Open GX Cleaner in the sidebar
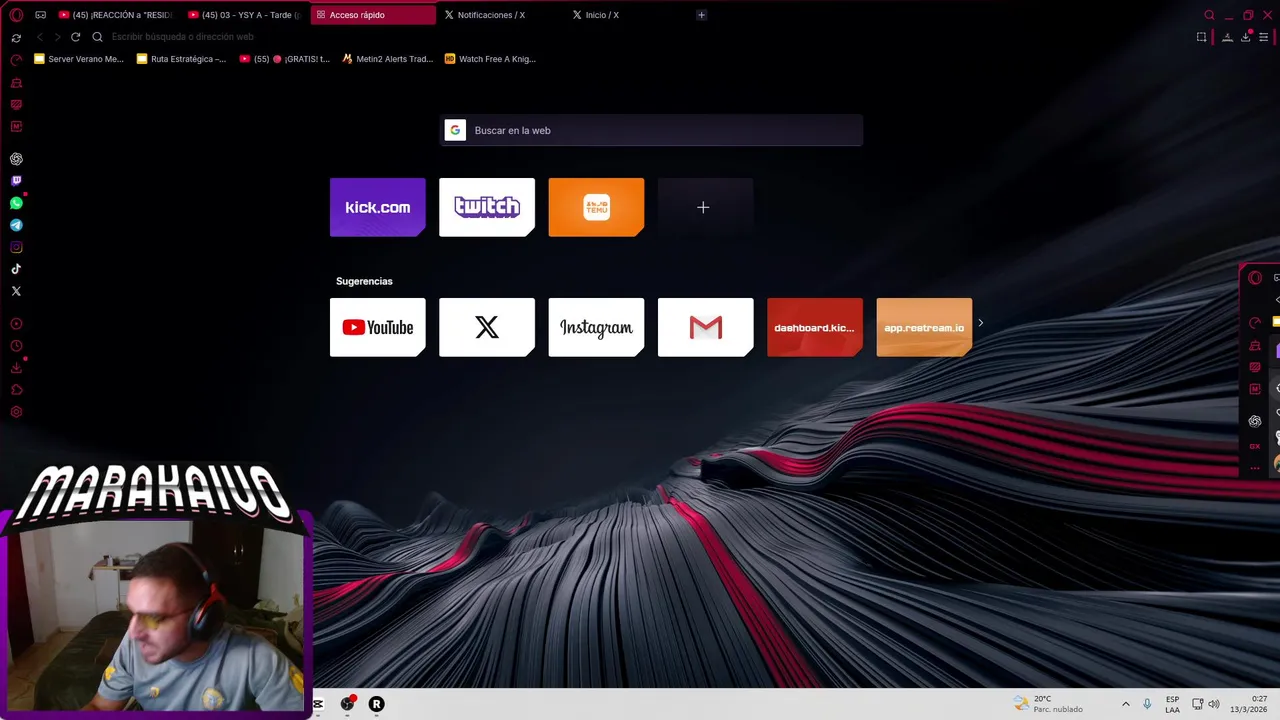This screenshot has height=720, width=1280. [16, 83]
